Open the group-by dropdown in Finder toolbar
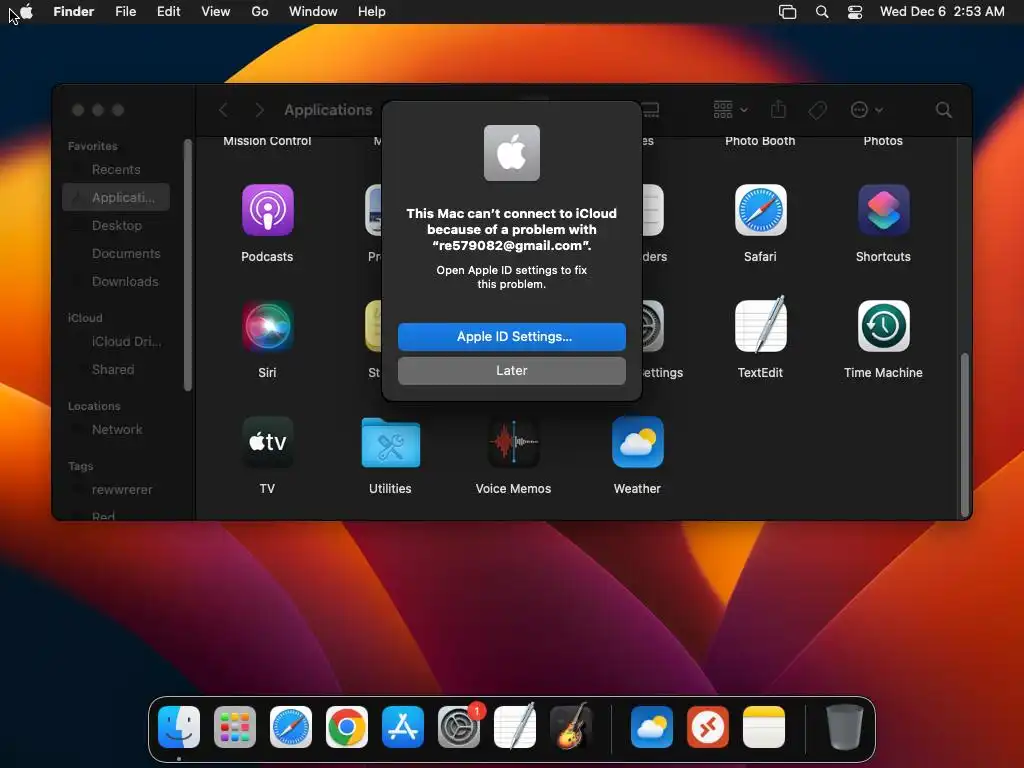This screenshot has height=768, width=1024. [730, 110]
